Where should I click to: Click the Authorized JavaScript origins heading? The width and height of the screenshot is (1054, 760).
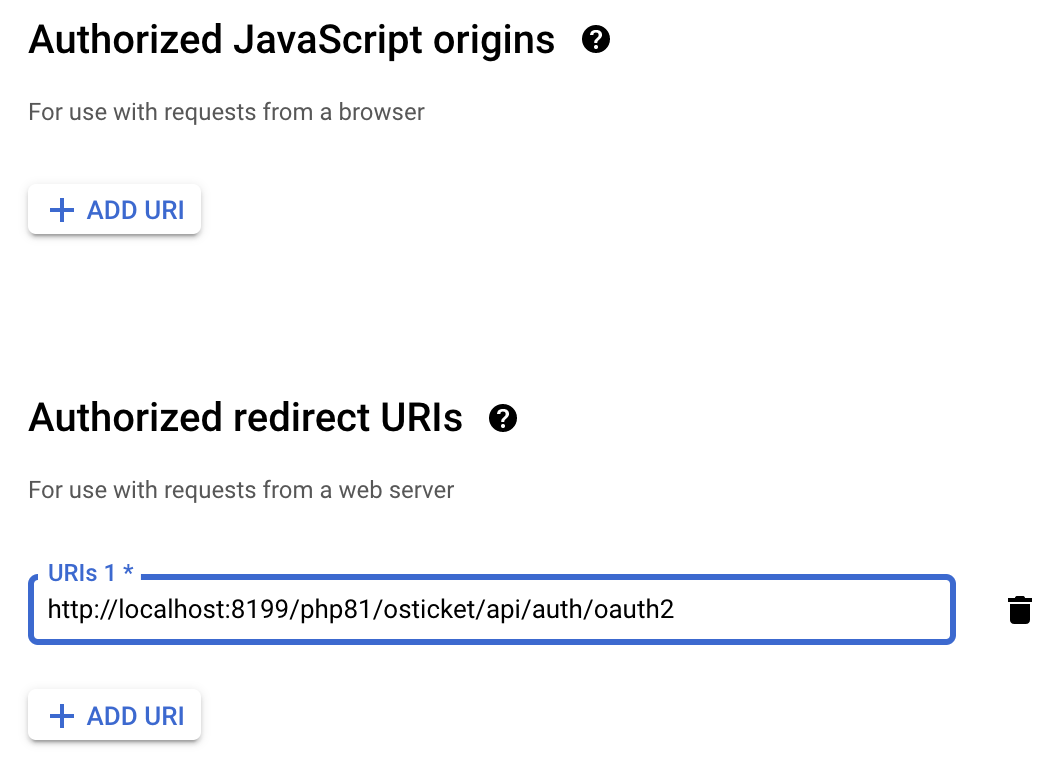[x=292, y=40]
